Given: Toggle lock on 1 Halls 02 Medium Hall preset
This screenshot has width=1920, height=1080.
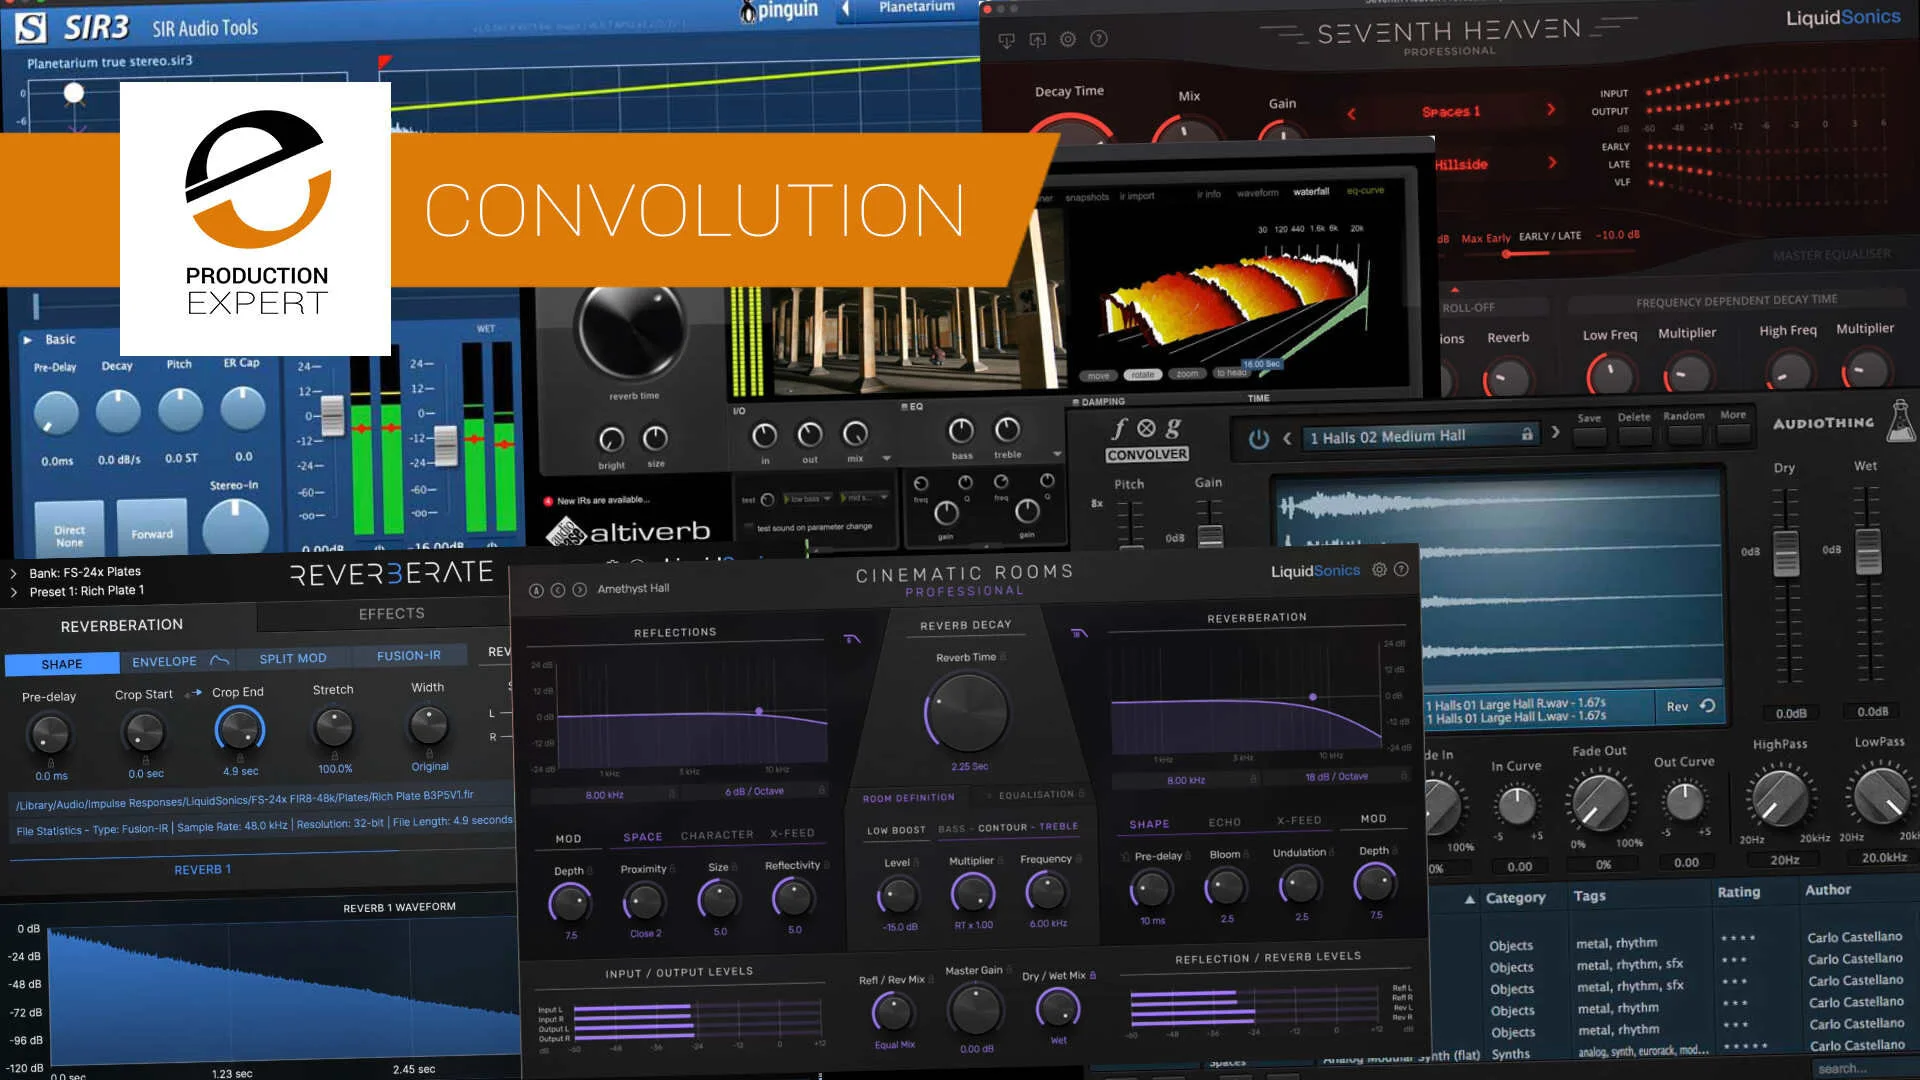Looking at the screenshot, I should coord(1527,434).
